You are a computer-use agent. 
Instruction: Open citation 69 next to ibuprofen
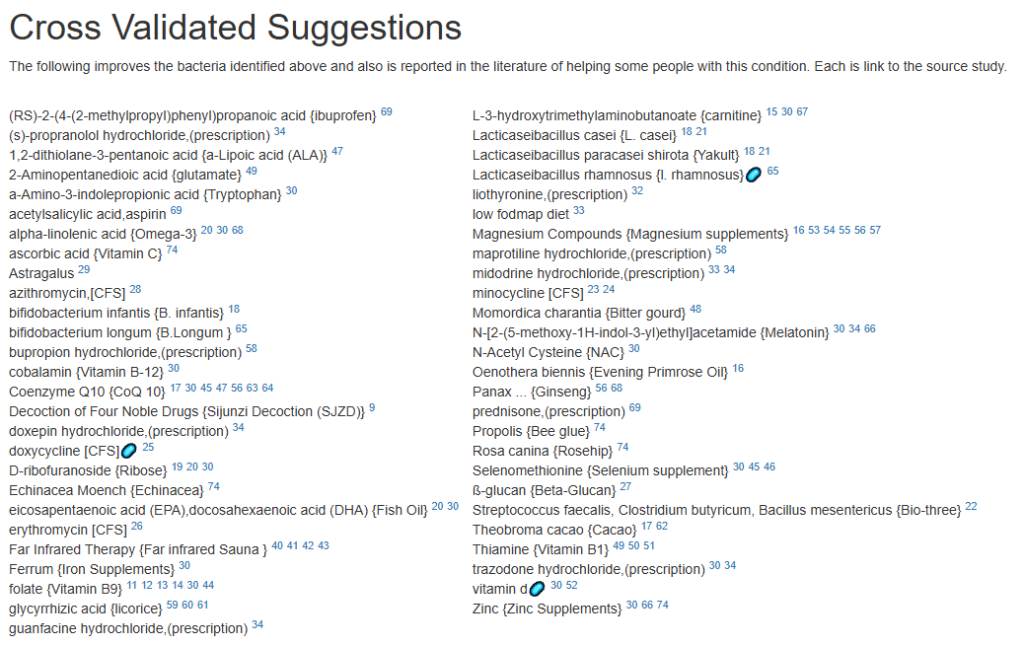coord(387,112)
